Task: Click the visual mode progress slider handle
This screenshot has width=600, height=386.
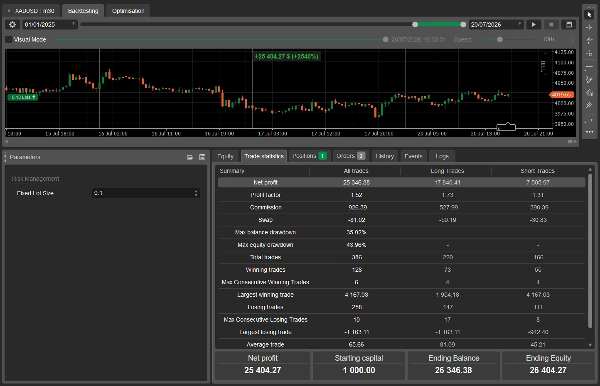Action: [x=385, y=39]
